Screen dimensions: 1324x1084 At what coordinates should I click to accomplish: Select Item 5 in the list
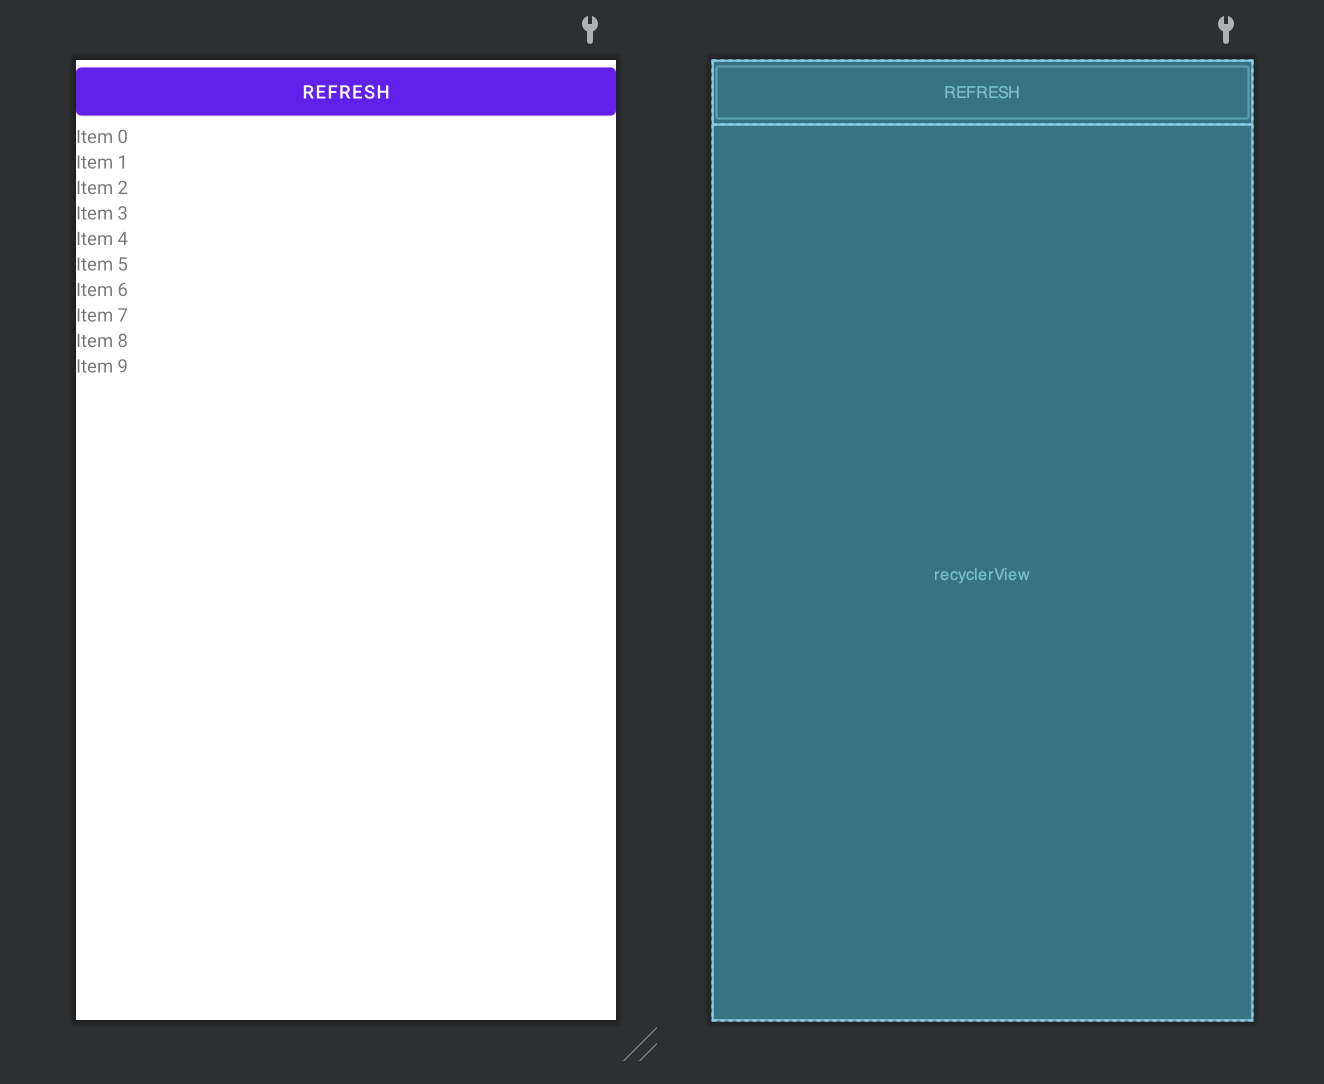(x=102, y=264)
